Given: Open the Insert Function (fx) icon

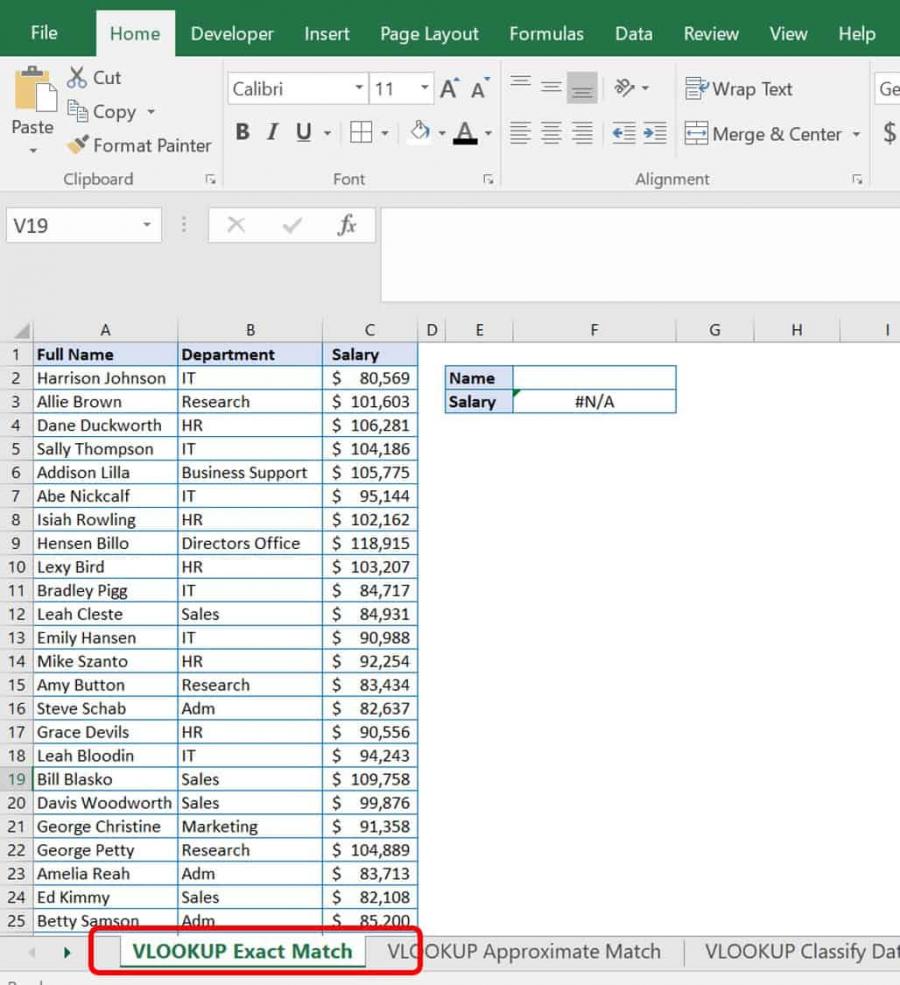Looking at the screenshot, I should pos(346,225).
